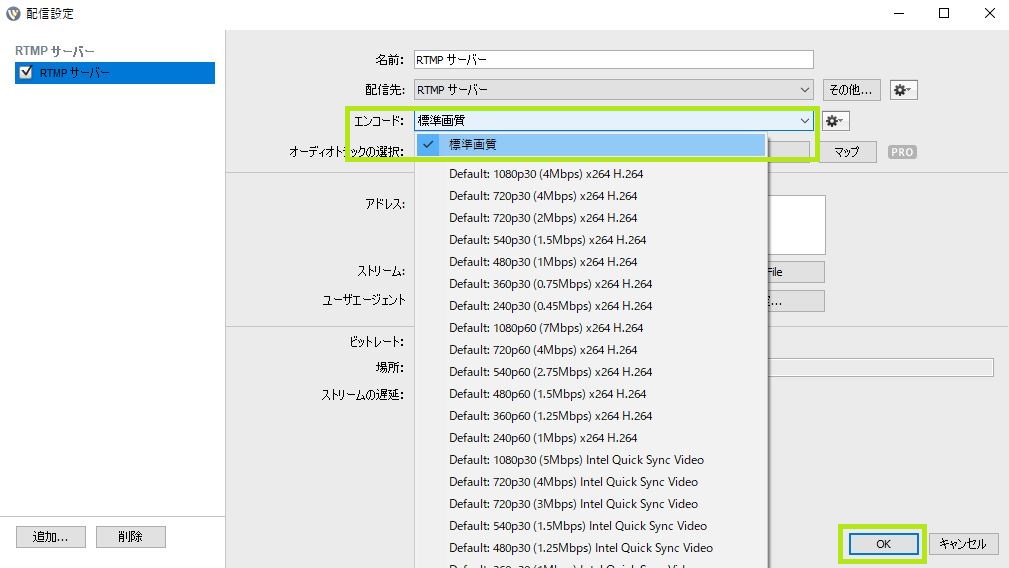Expand the 配信先 RTMP サーバー dropdown
The image size is (1009, 568).
tap(613, 90)
